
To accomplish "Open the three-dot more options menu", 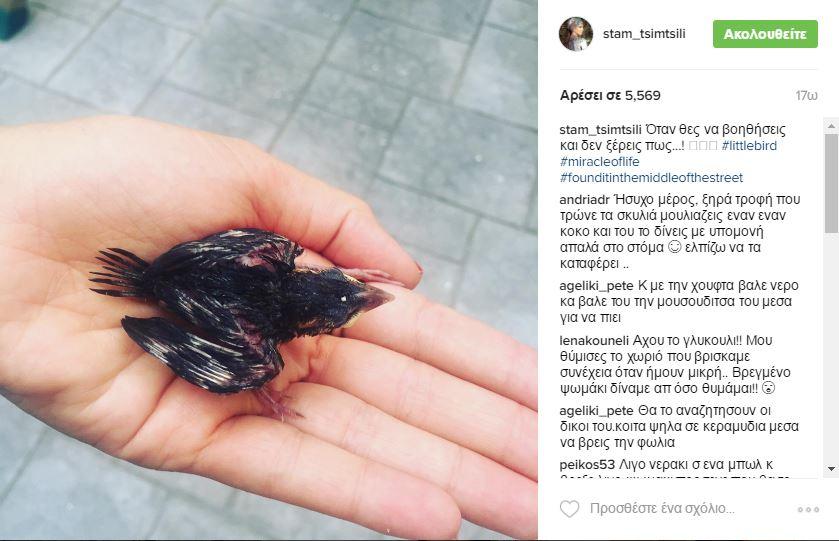I will coord(808,509).
